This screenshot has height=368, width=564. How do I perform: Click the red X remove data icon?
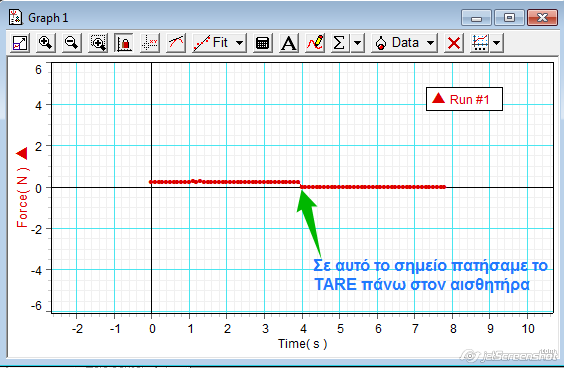(x=454, y=43)
